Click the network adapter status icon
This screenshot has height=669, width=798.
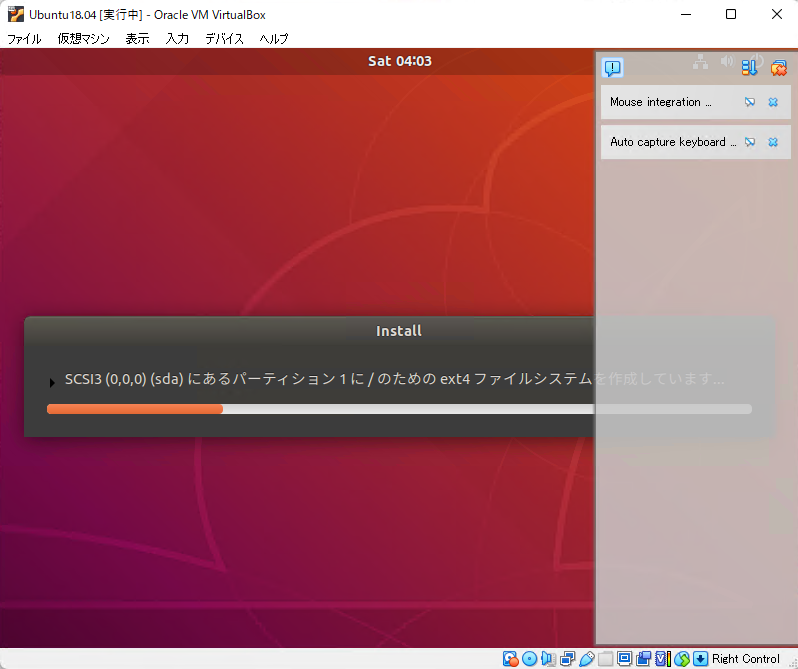(567, 659)
